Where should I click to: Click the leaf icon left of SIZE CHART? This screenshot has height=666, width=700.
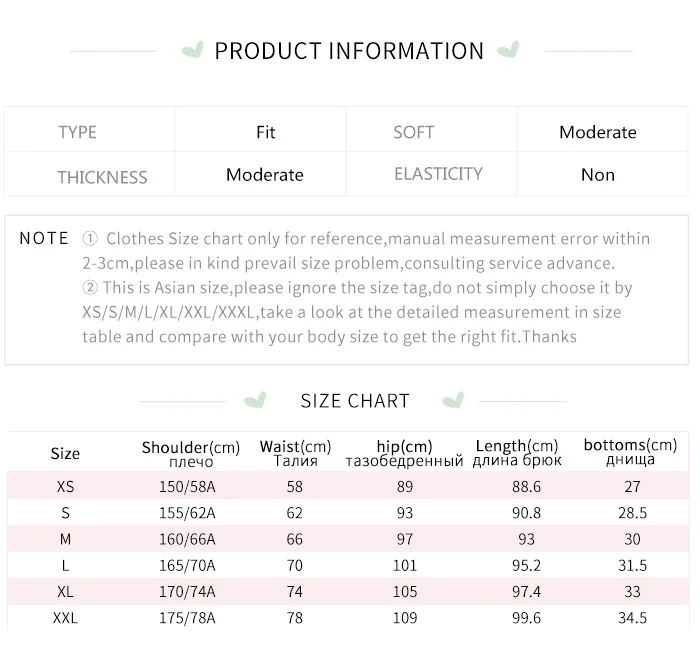point(258,401)
